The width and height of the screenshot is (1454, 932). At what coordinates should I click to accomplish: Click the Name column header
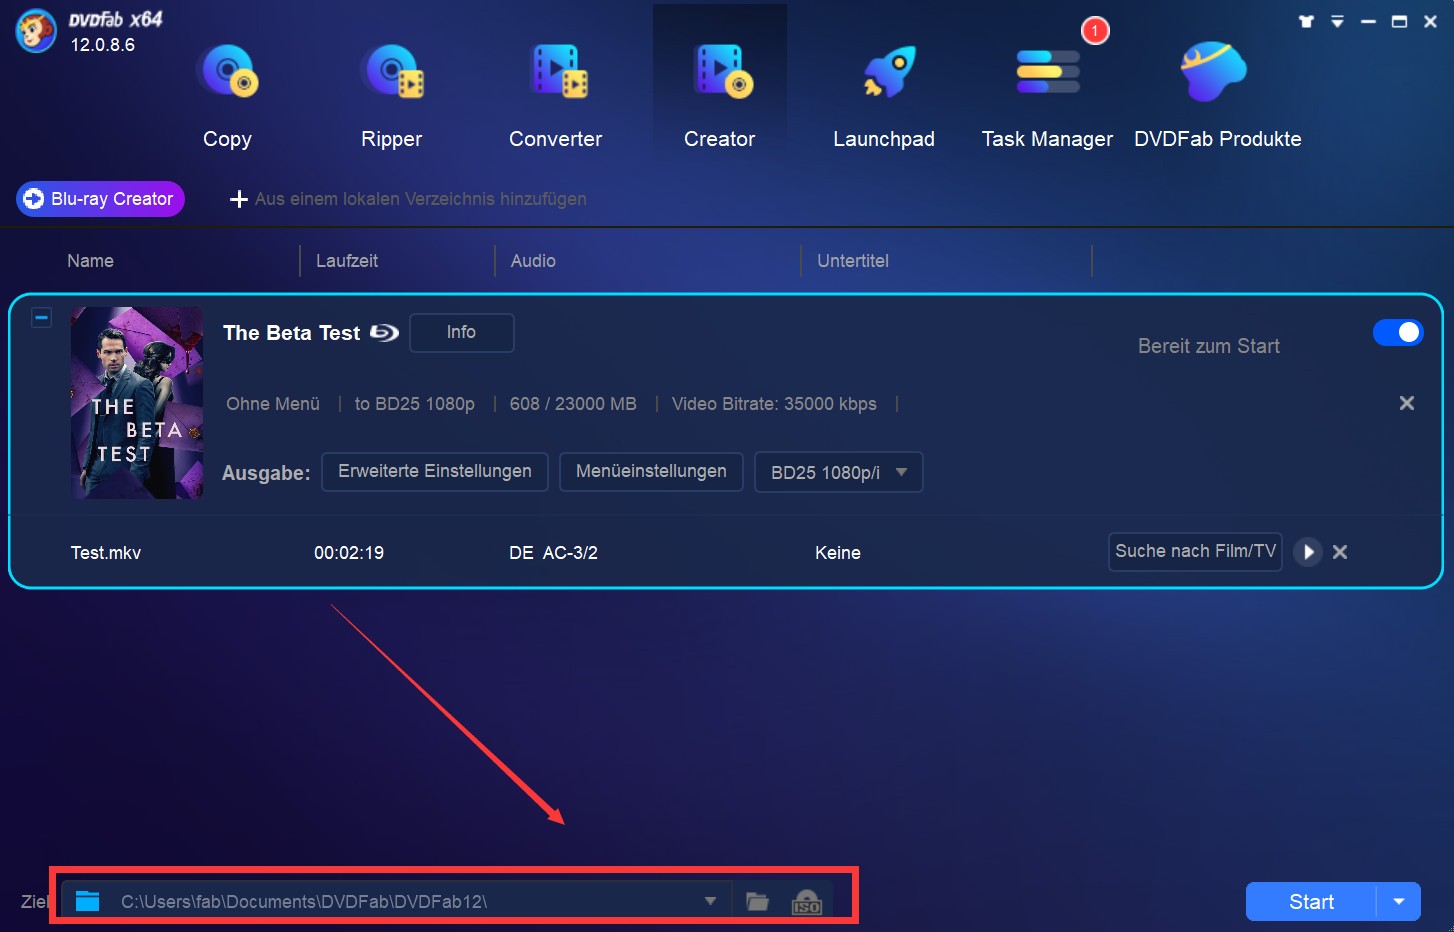point(90,261)
